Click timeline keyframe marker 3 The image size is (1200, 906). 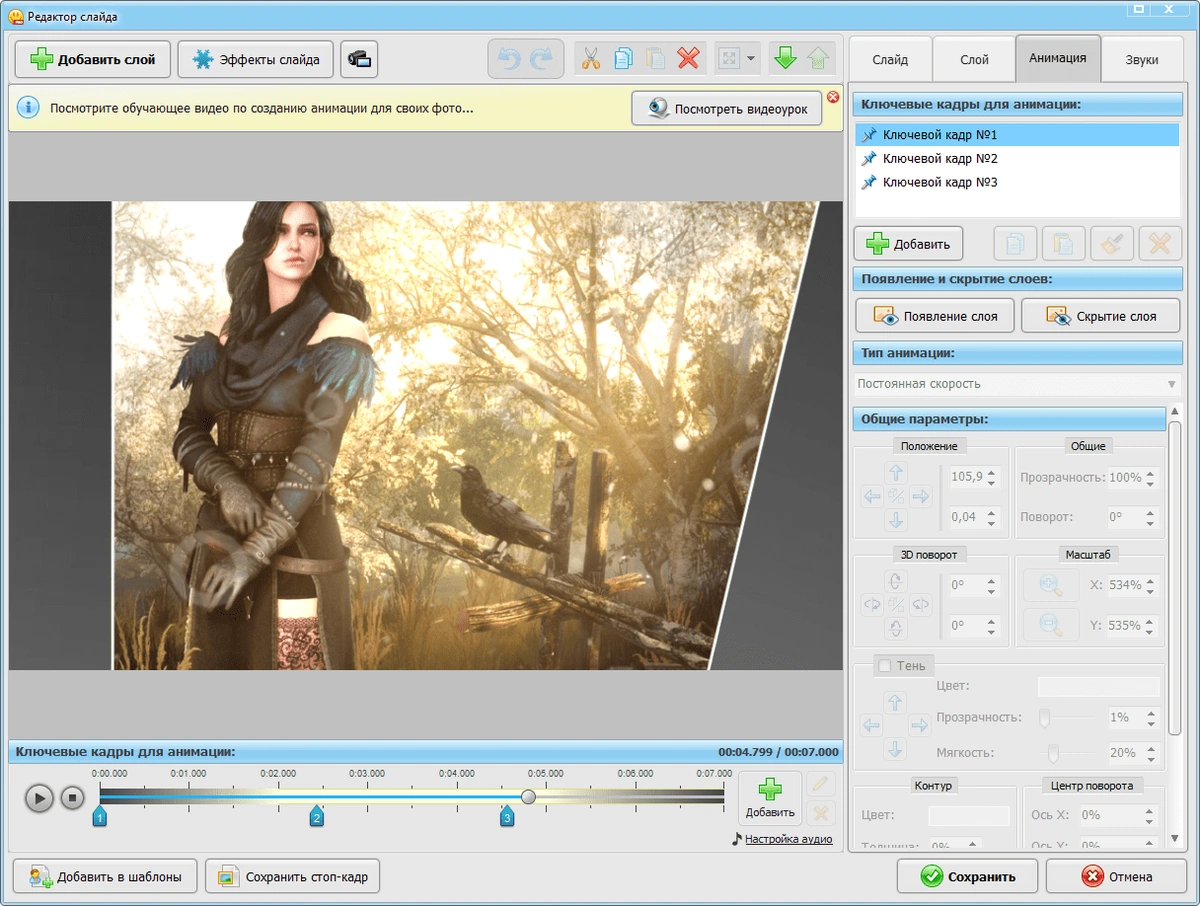coord(507,817)
